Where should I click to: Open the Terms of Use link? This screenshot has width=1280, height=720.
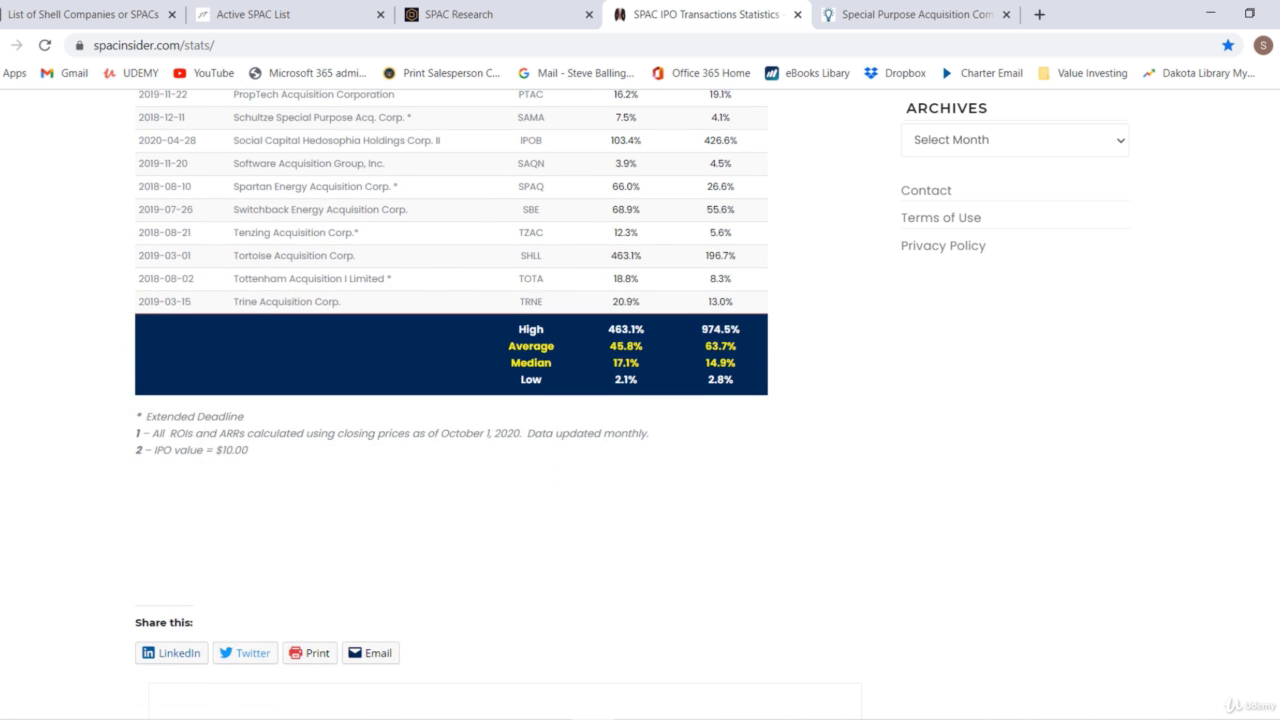941,217
